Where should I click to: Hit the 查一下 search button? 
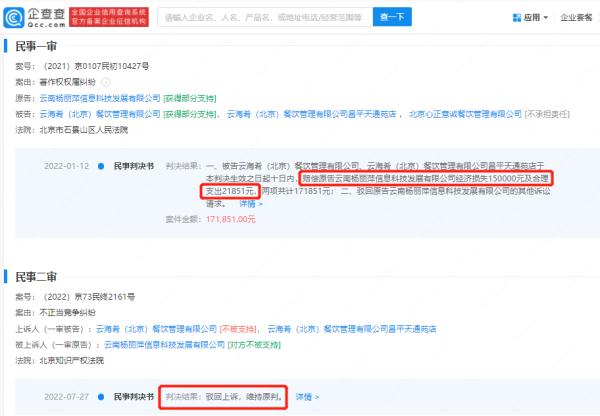pos(392,17)
